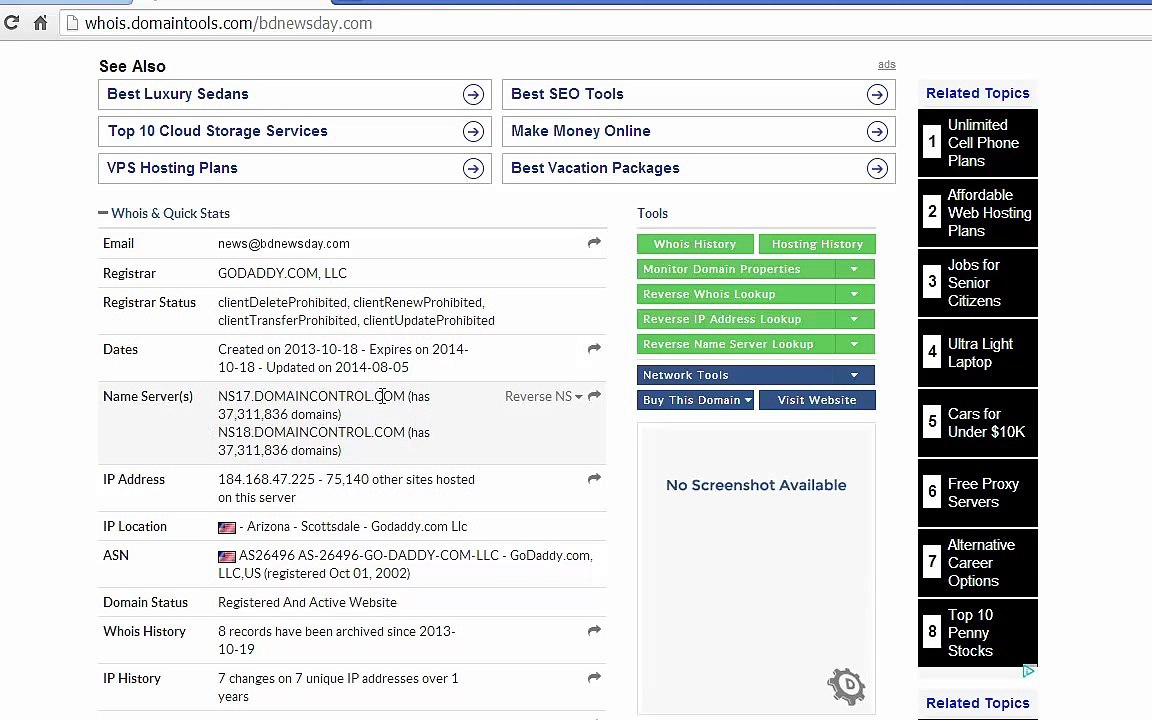Expand the Buy This Domain dropdown
The height and width of the screenshot is (720, 1152).
[747, 400]
